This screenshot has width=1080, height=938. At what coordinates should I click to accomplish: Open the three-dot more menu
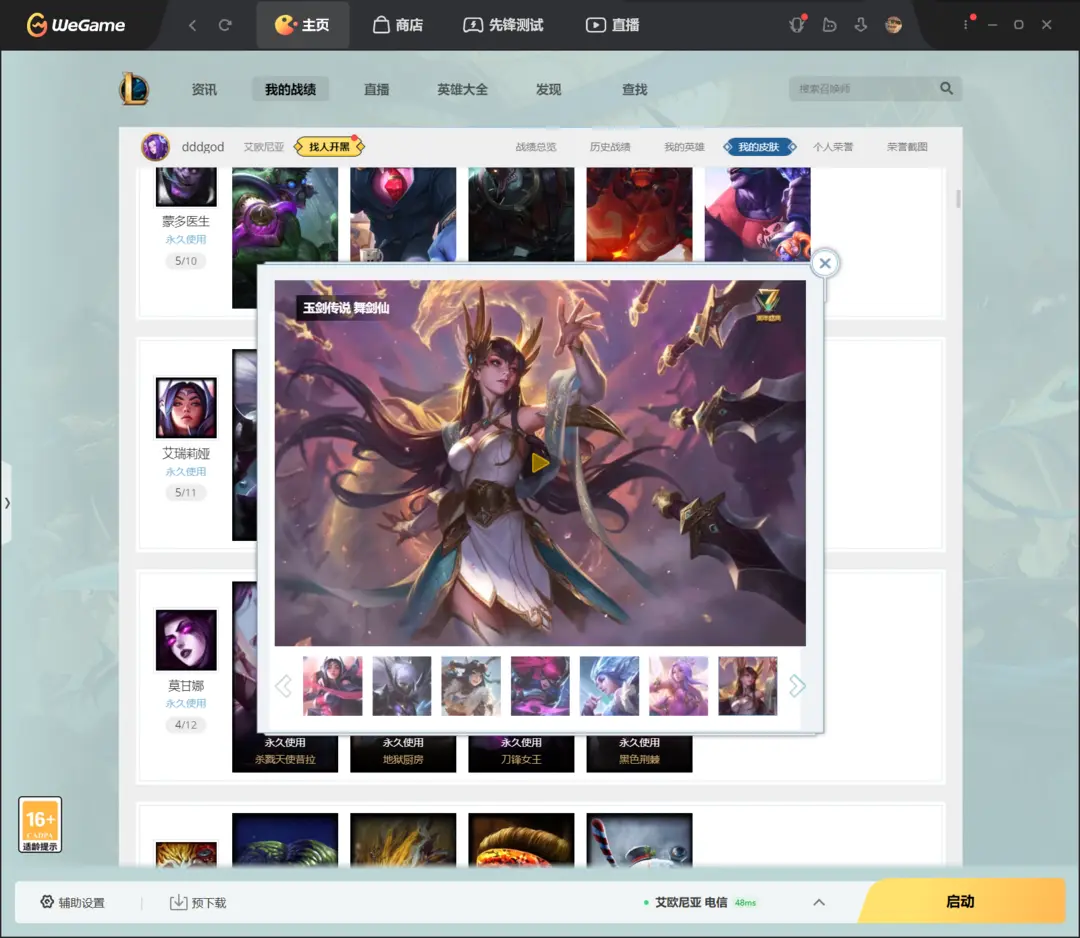(x=966, y=25)
